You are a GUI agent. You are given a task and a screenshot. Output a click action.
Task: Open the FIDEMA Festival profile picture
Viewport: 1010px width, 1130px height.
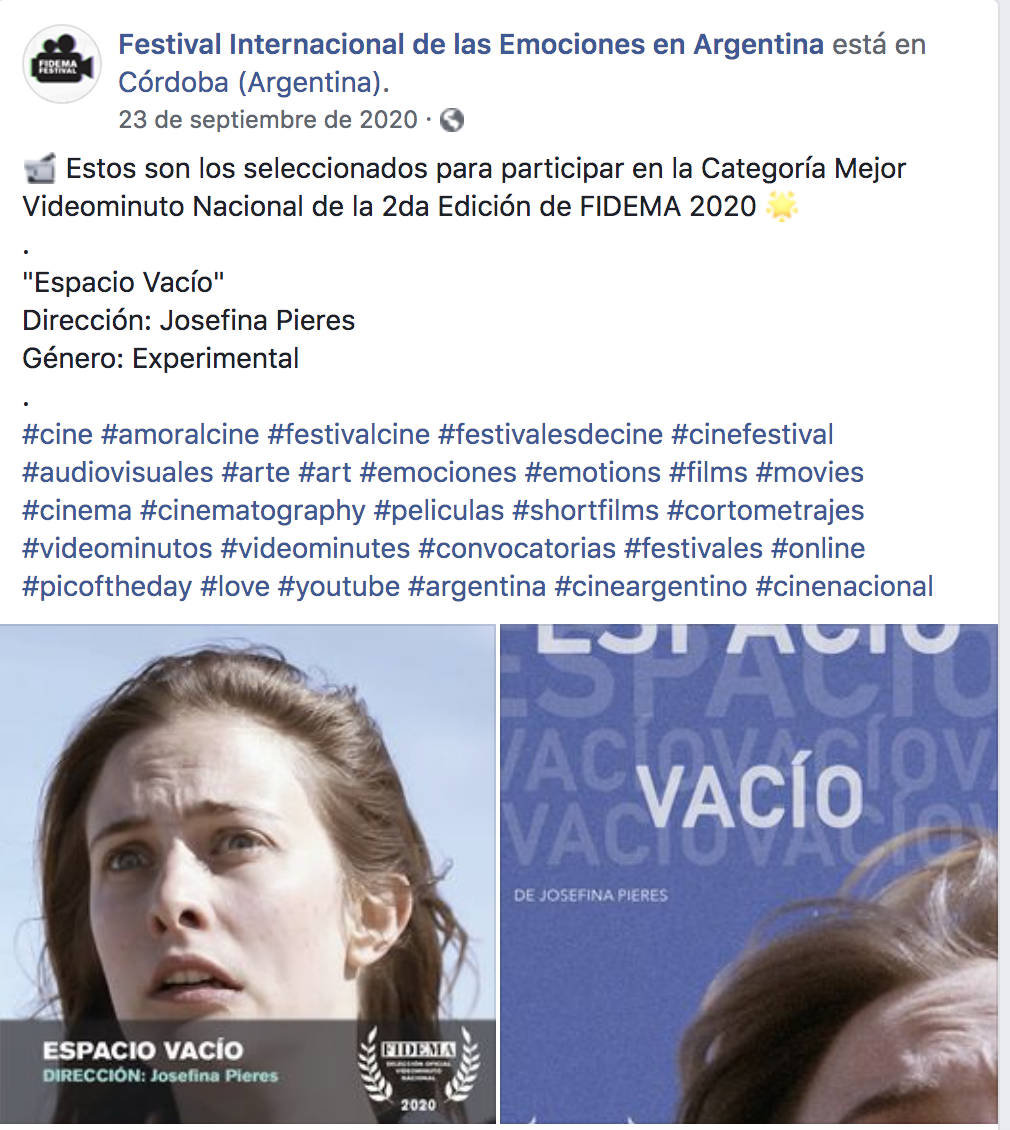pos(61,64)
